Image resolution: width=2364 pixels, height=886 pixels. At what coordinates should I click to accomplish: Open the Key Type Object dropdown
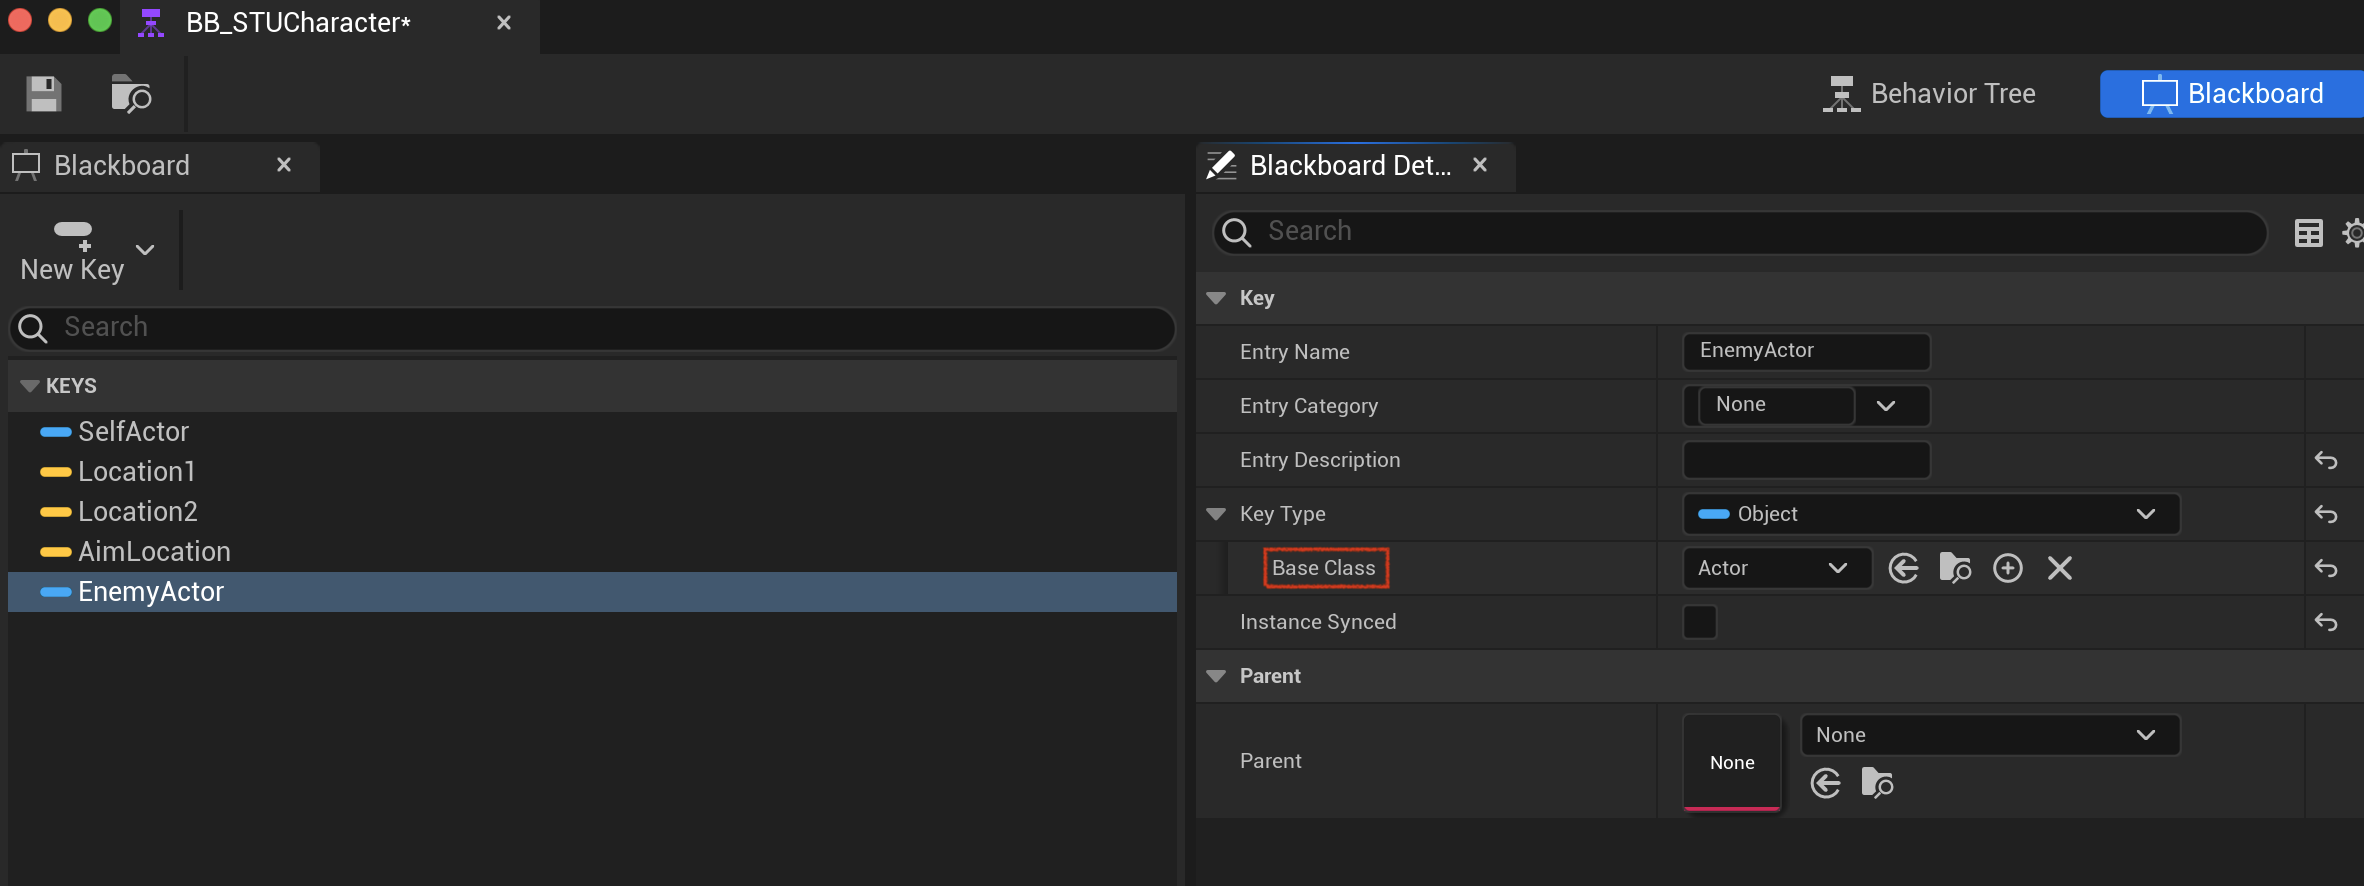(1931, 514)
